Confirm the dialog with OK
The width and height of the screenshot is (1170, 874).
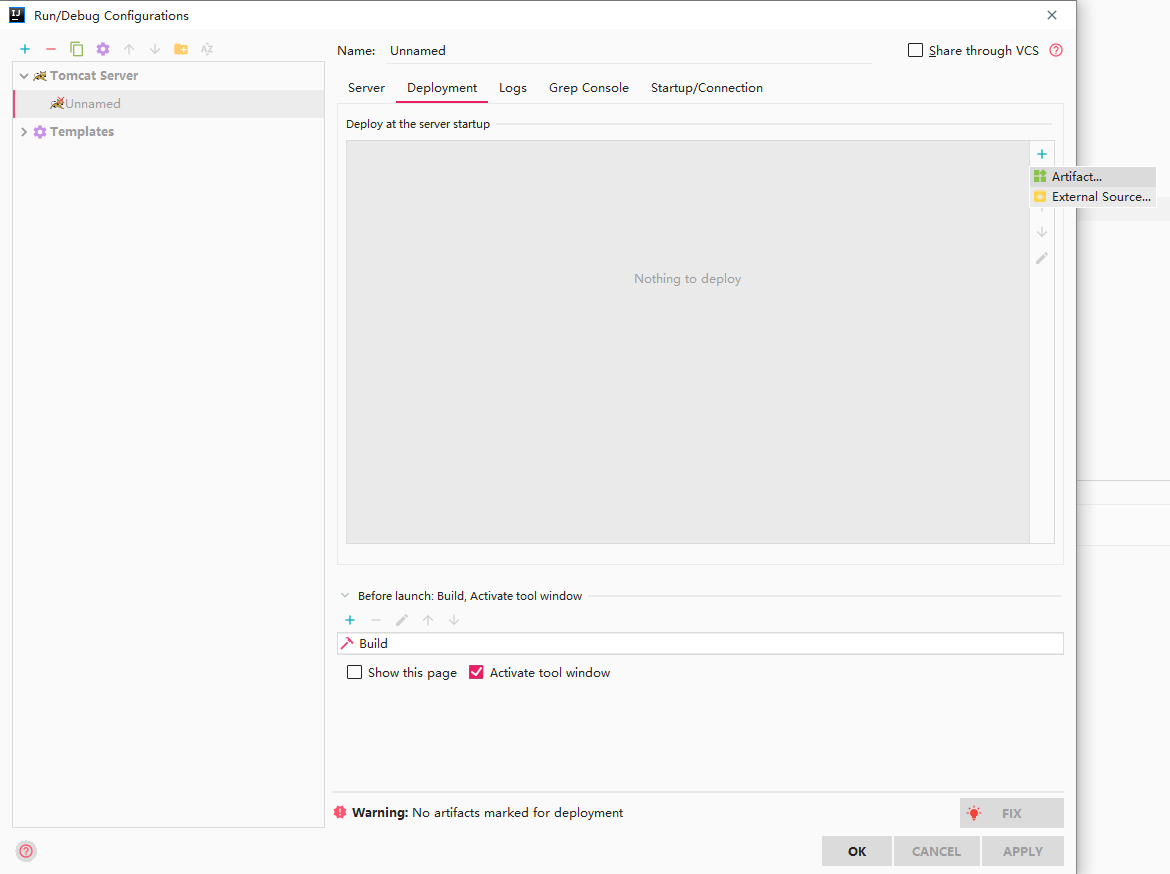tap(857, 851)
